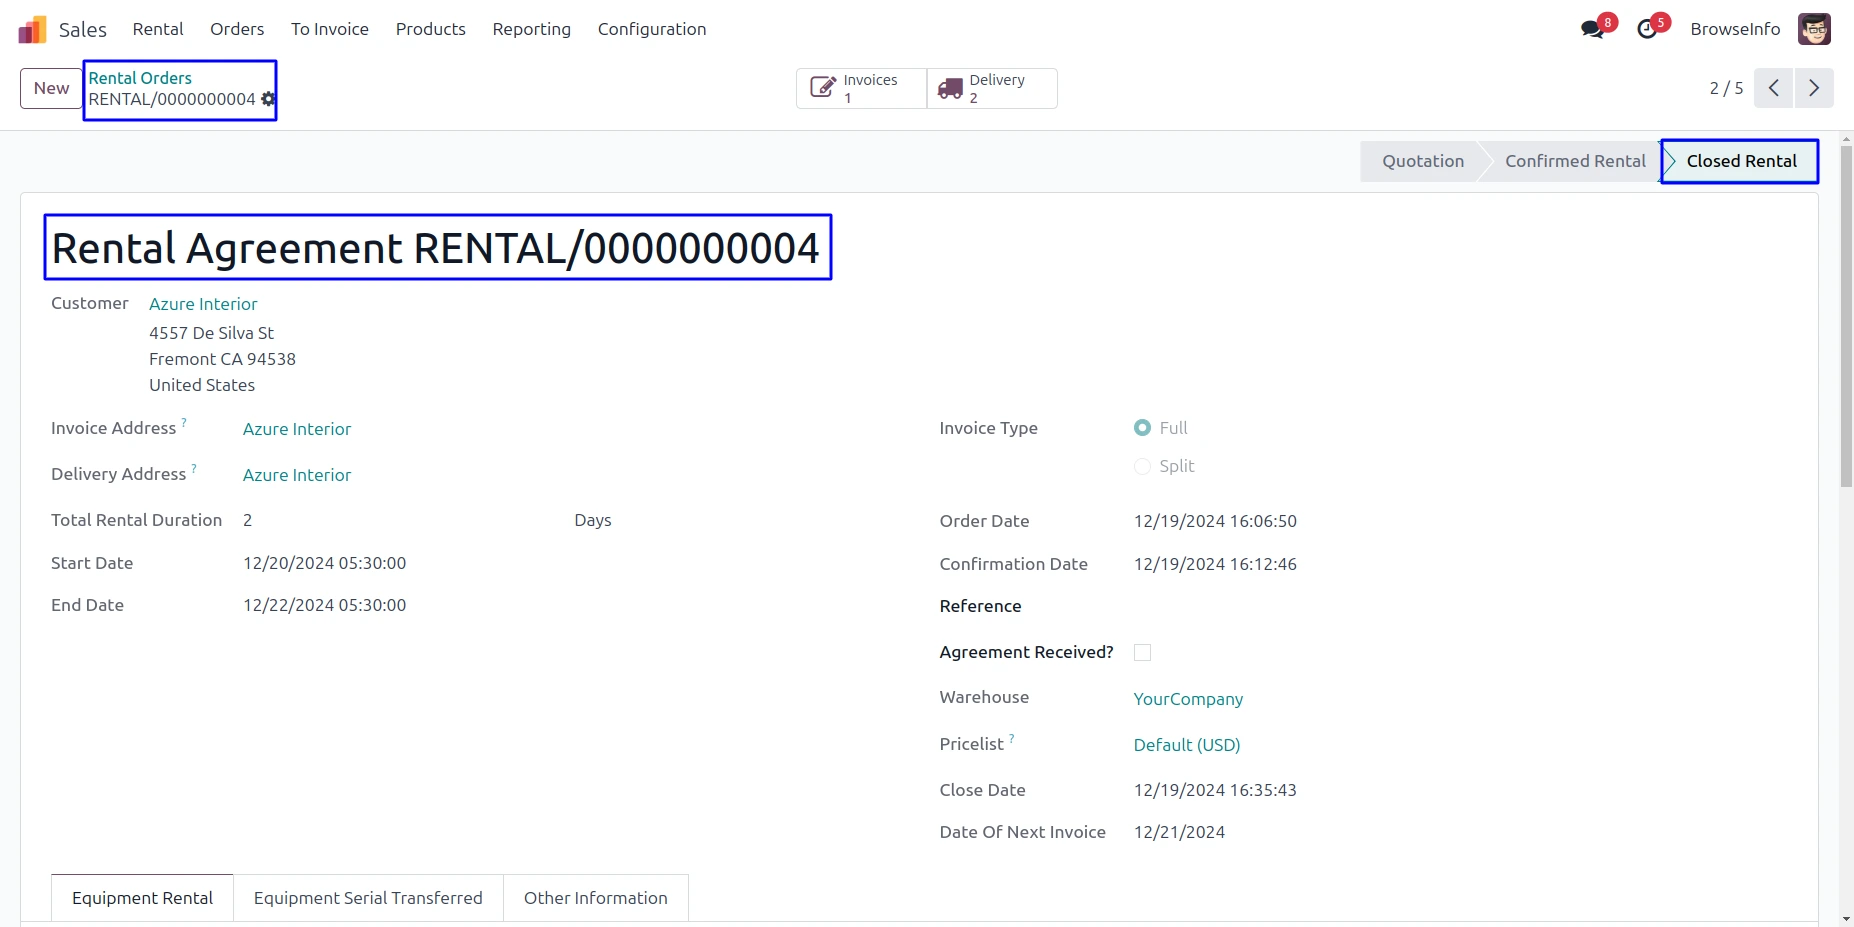Expand the Orders menu
Viewport: 1854px width, 927px height.
coord(237,29)
